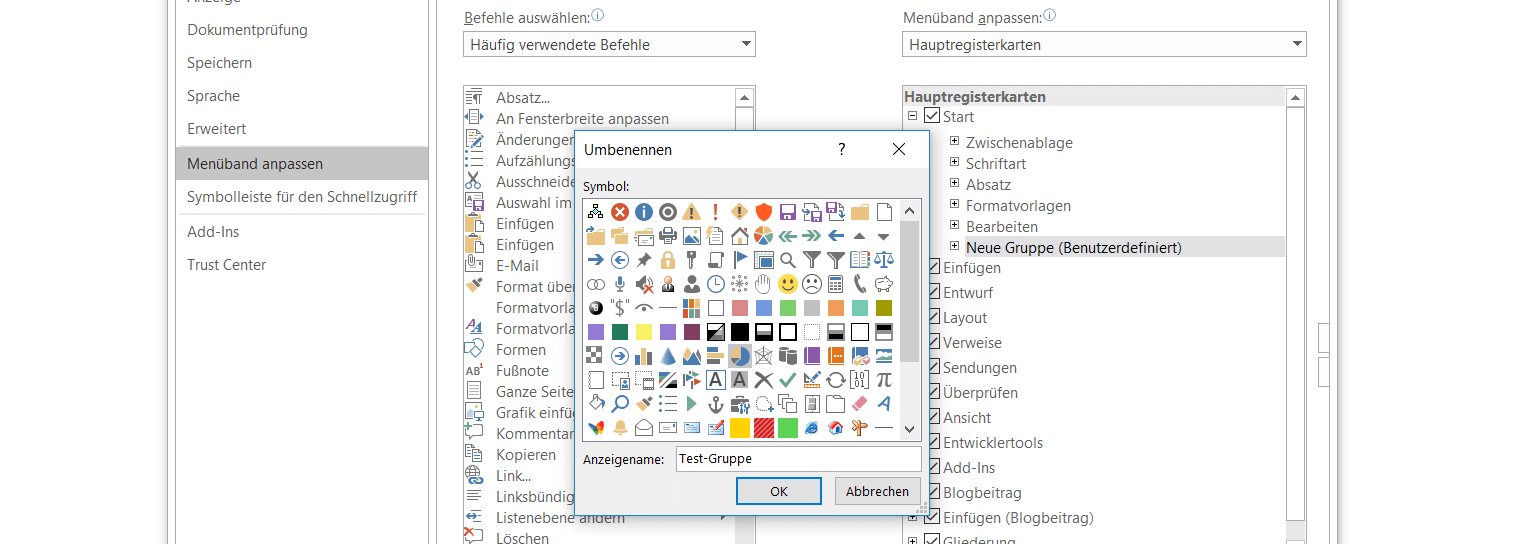Pick the org chart symbol
The image size is (1527, 544).
(x=596, y=212)
